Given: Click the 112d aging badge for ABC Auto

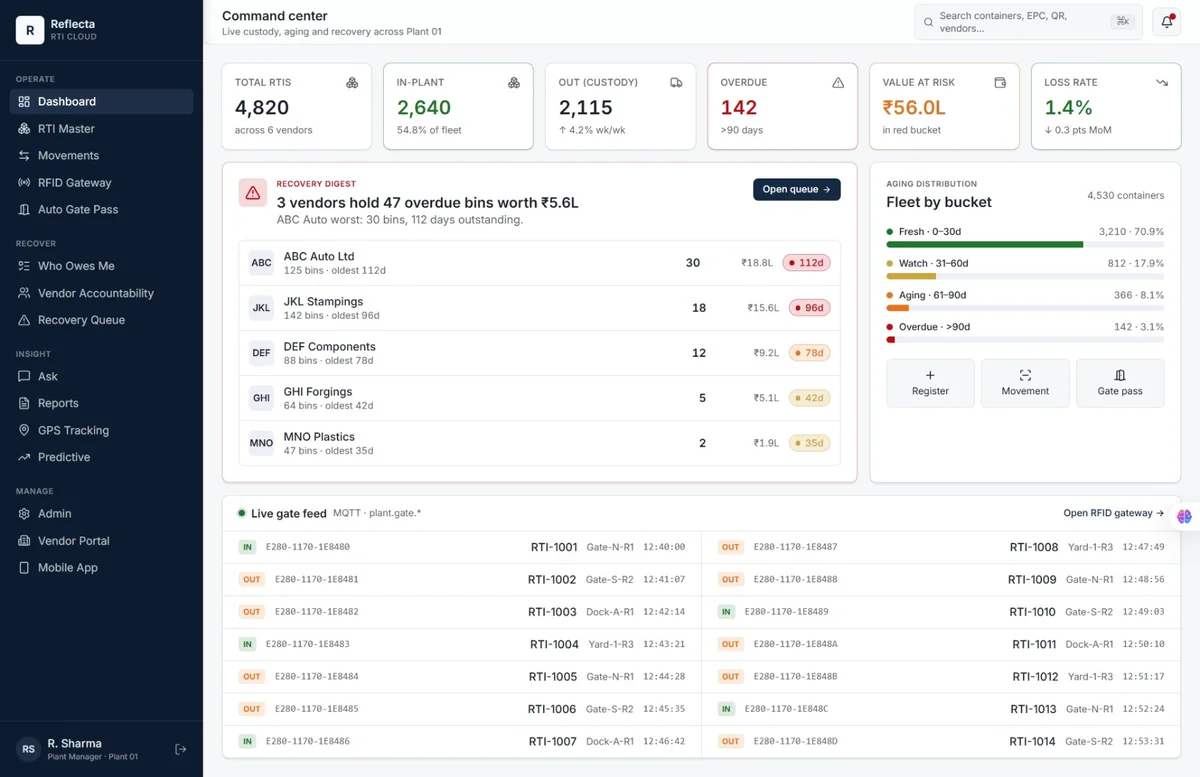Looking at the screenshot, I should click(x=806, y=263).
